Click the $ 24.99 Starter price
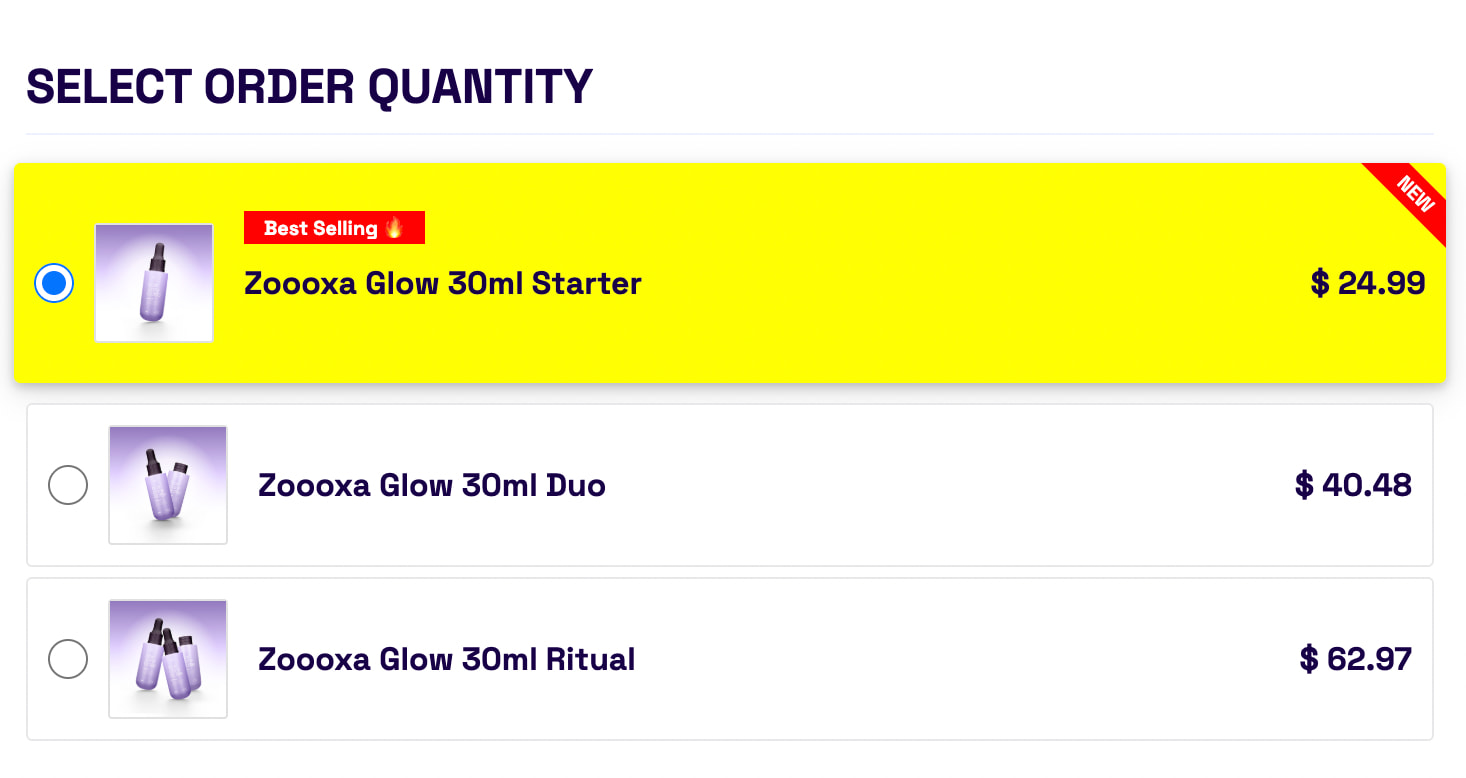 tap(1367, 283)
